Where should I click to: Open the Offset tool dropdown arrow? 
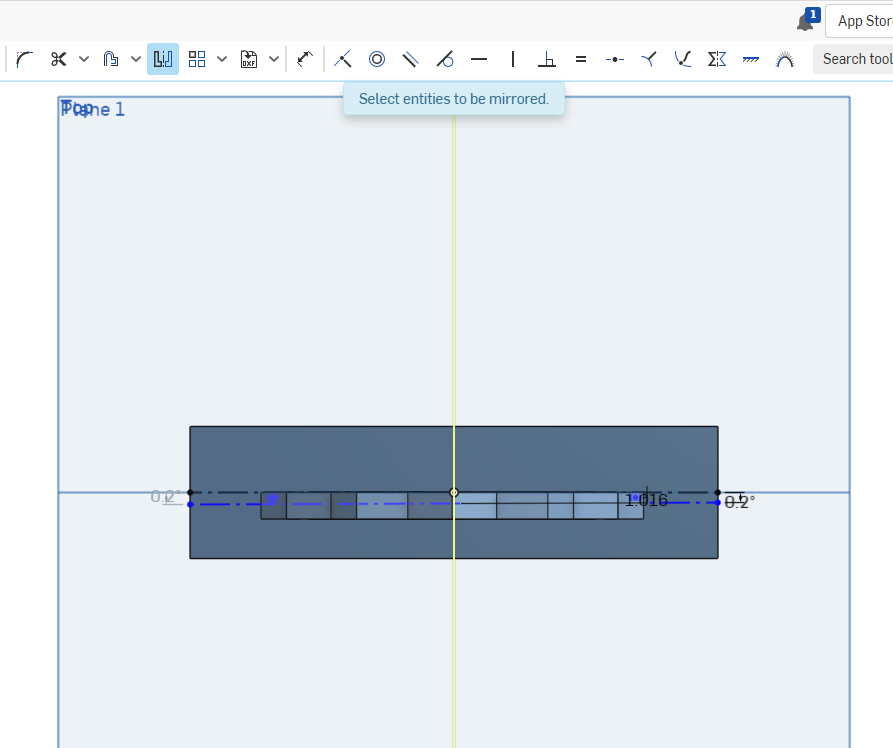[136, 59]
